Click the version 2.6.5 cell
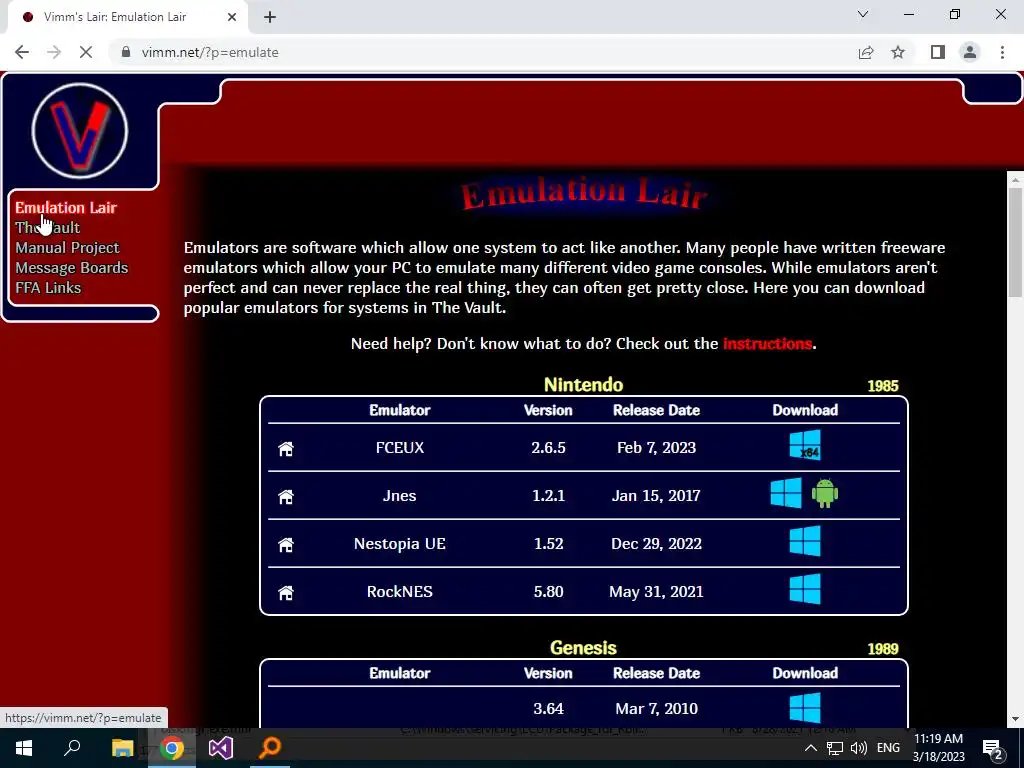Image resolution: width=1024 pixels, height=768 pixels. [x=549, y=448]
